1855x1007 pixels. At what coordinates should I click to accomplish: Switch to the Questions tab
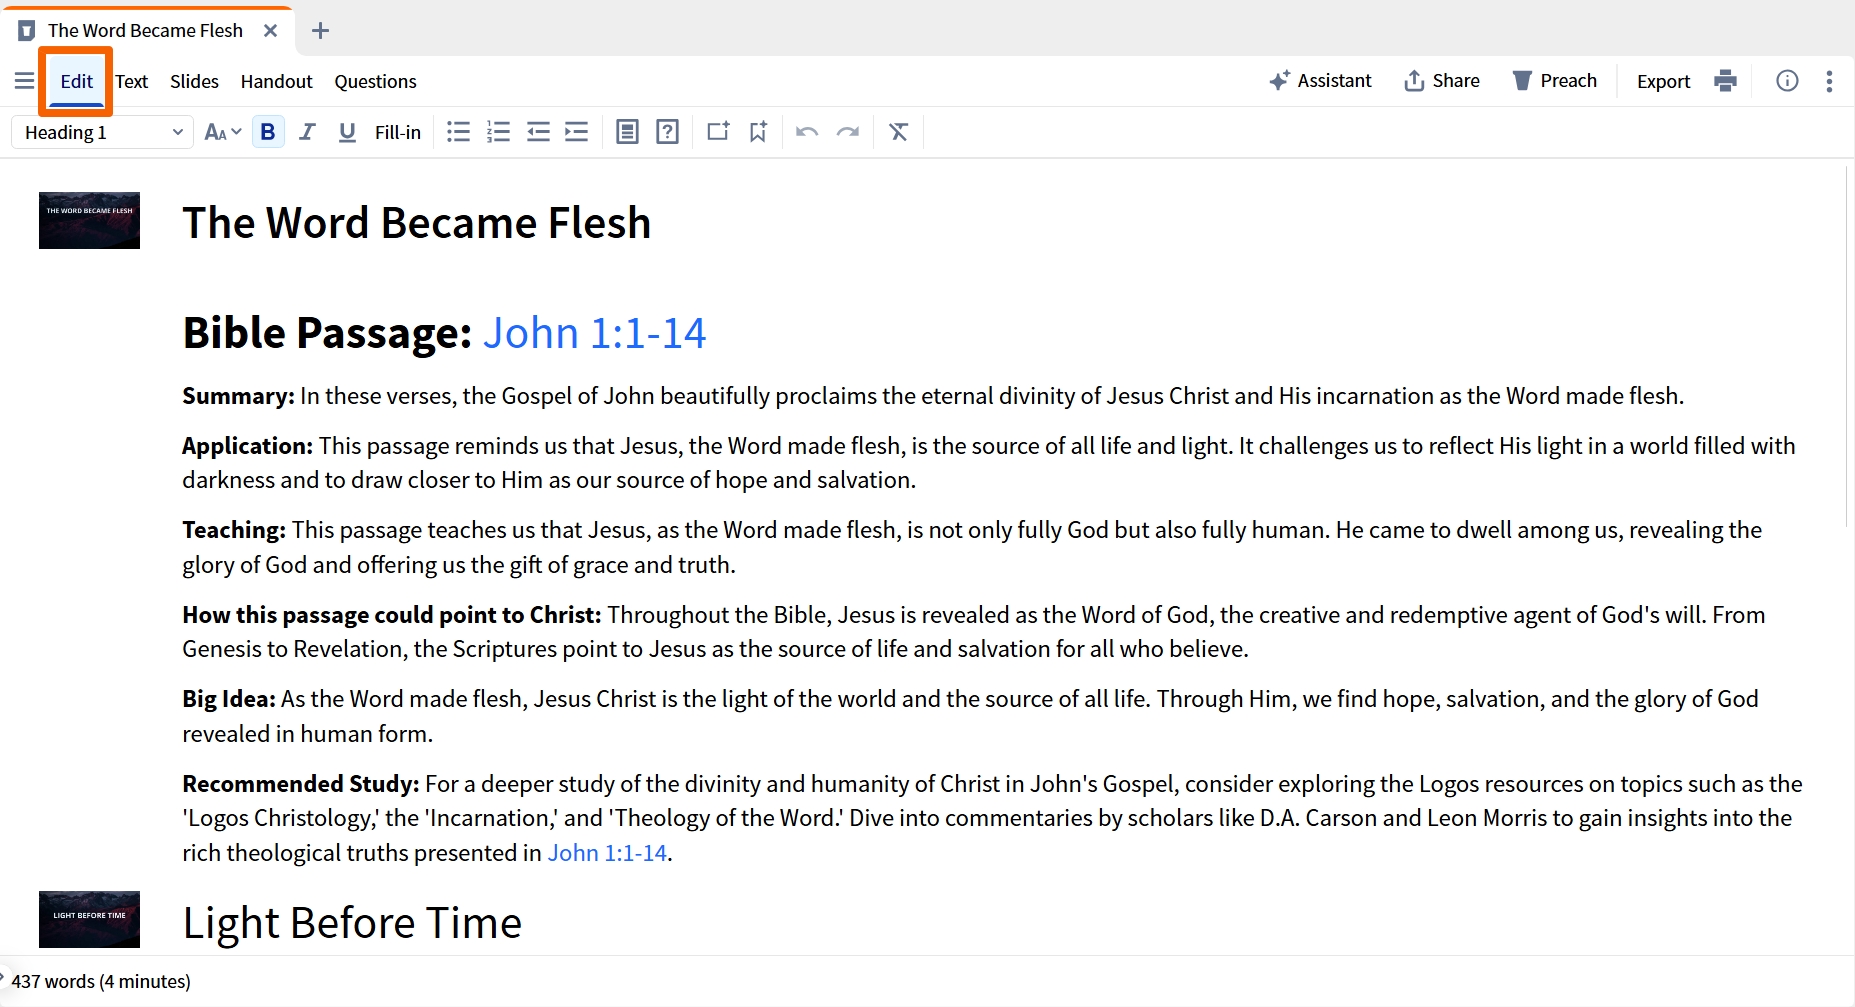(375, 81)
